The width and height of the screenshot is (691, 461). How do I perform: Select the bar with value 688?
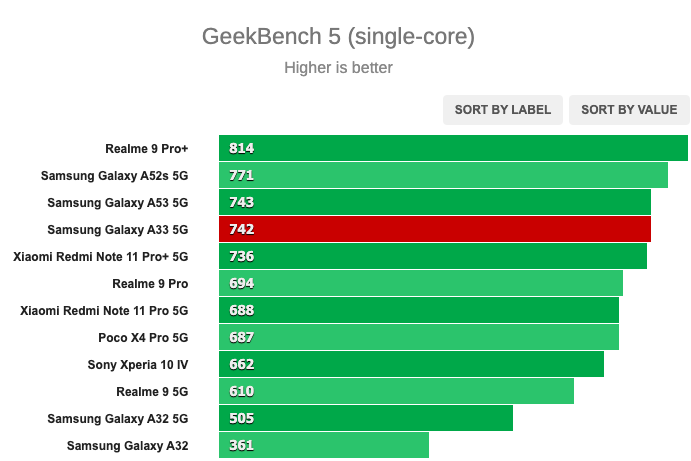click(419, 310)
